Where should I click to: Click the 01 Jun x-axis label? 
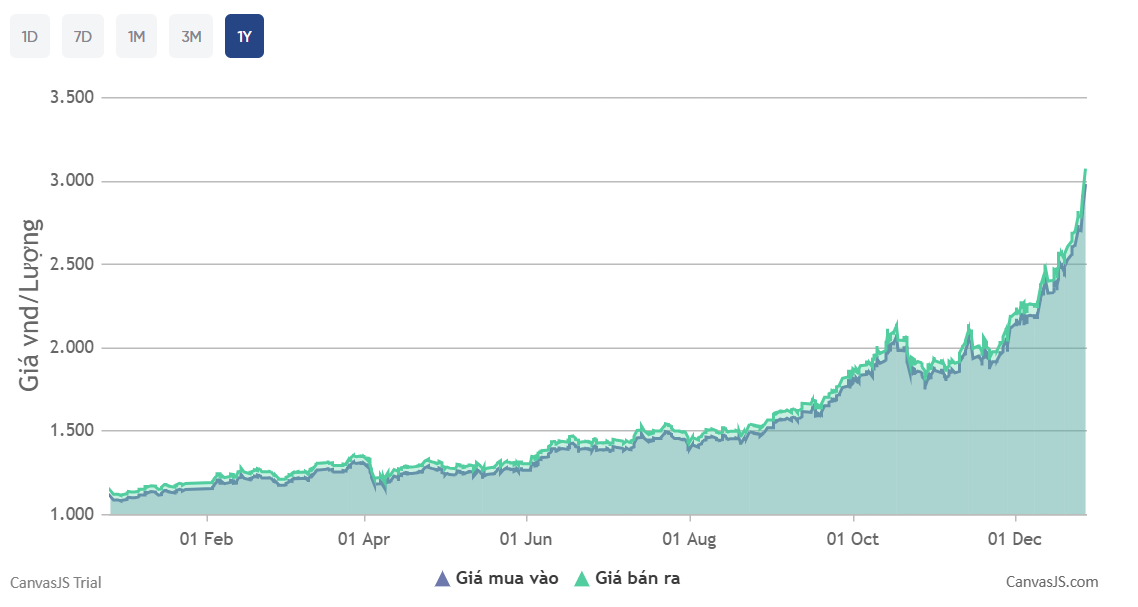tap(526, 540)
